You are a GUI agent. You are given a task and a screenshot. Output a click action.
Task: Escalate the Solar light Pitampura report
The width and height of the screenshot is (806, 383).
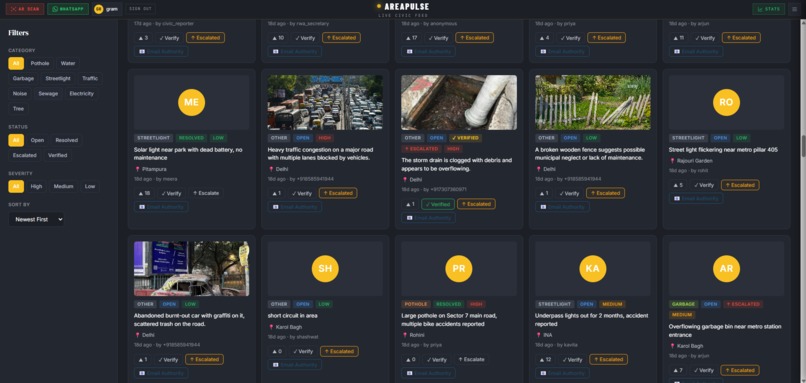206,193
